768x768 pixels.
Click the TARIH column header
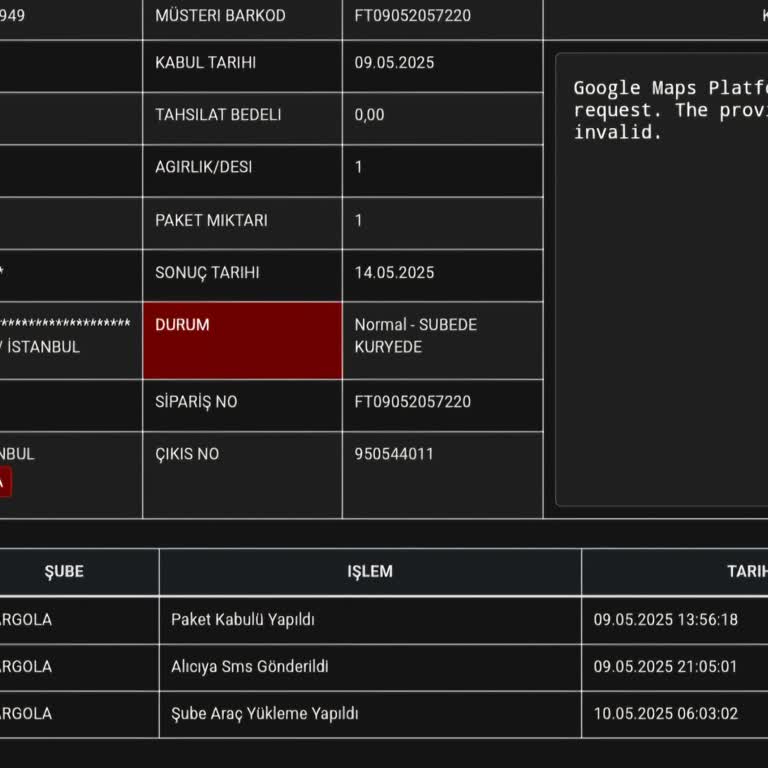coord(746,572)
